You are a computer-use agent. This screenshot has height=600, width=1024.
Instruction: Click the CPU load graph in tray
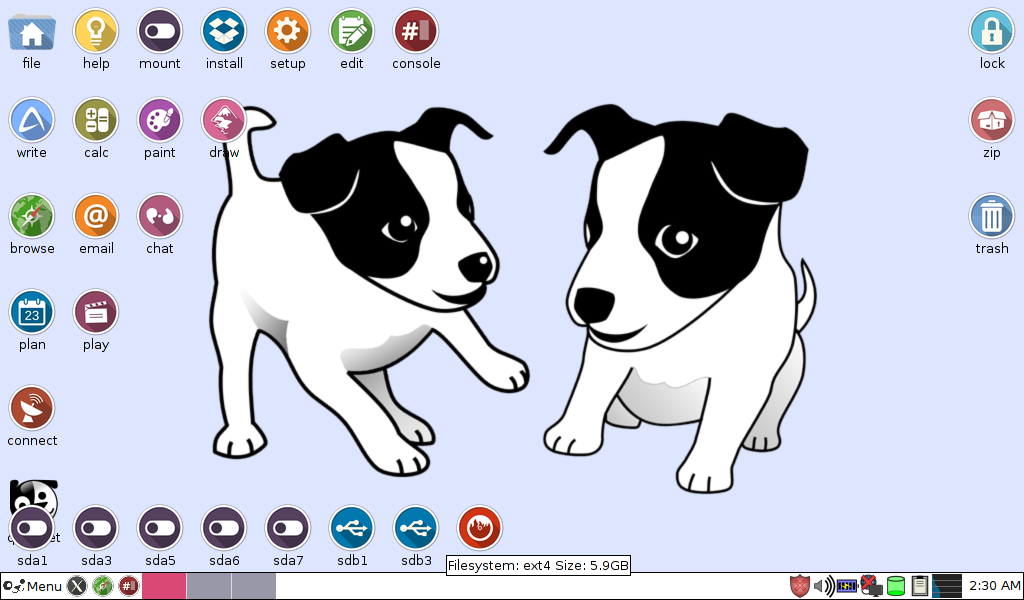click(x=947, y=586)
